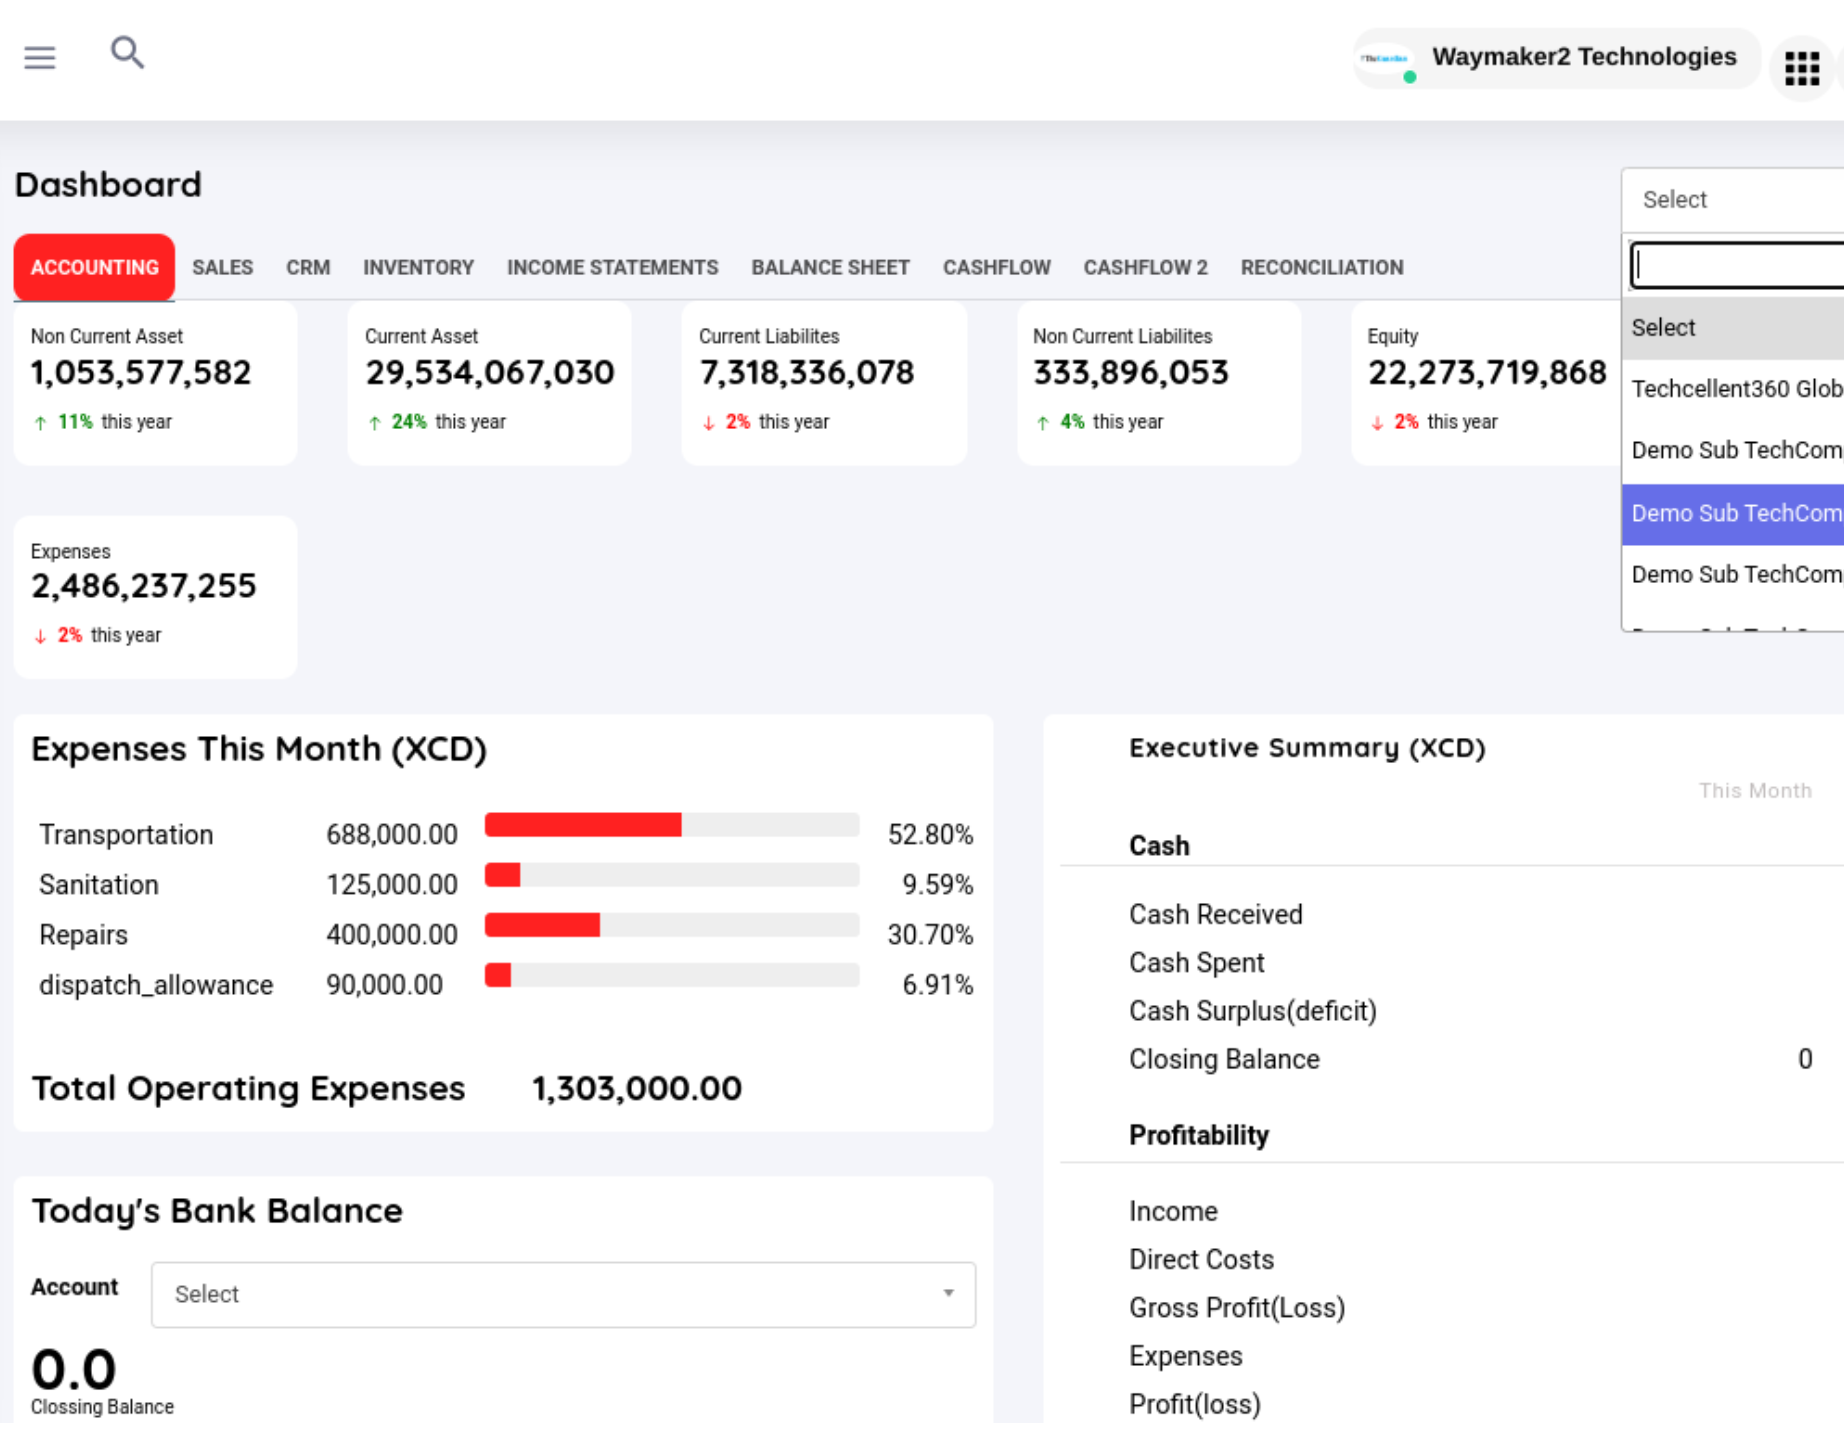Switch to the Sales tab
The image size is (1844, 1436).
[x=222, y=268]
